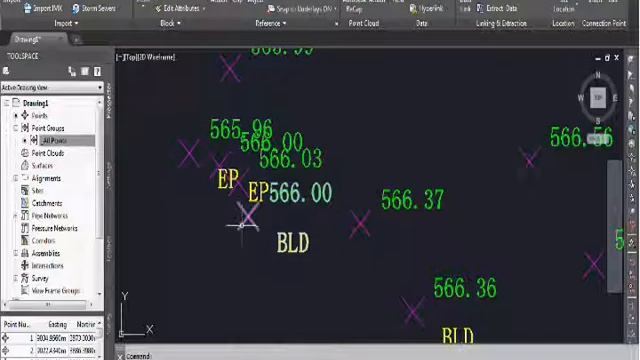The width and height of the screenshot is (640, 360).
Task: Click the Connection Point panel label
Action: pyautogui.click(x=604, y=23)
